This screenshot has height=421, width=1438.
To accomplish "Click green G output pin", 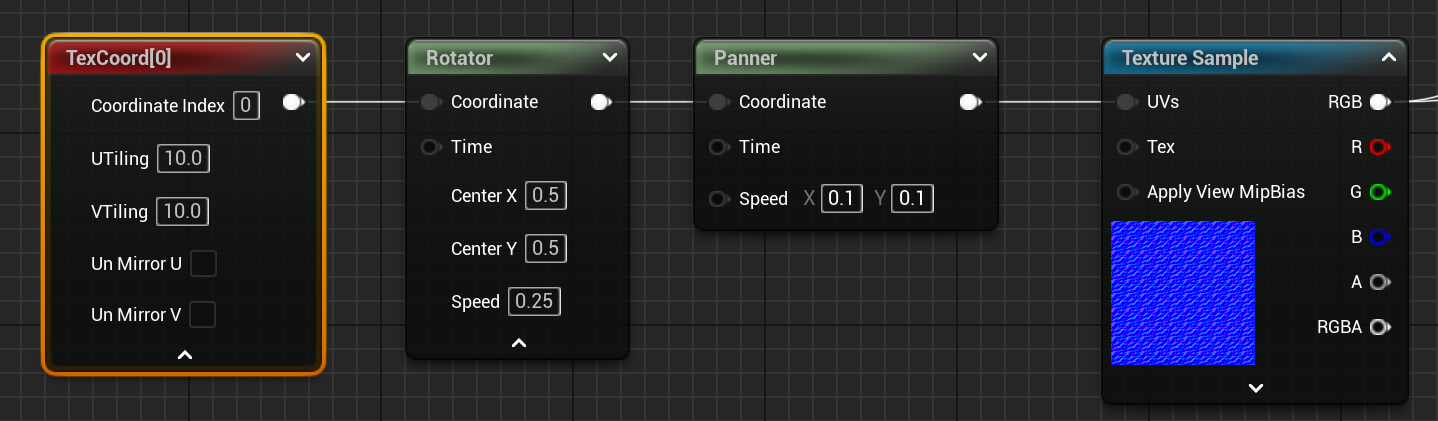I will [1380, 191].
